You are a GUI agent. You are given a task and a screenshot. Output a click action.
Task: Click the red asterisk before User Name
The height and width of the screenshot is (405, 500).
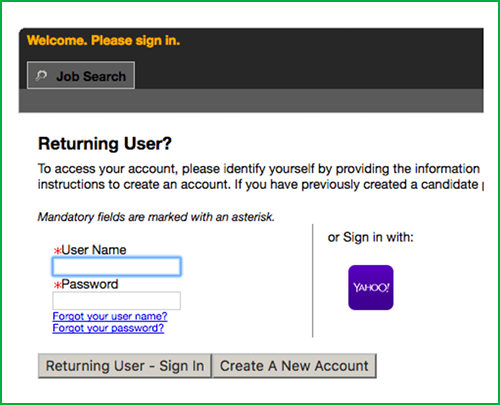point(57,251)
